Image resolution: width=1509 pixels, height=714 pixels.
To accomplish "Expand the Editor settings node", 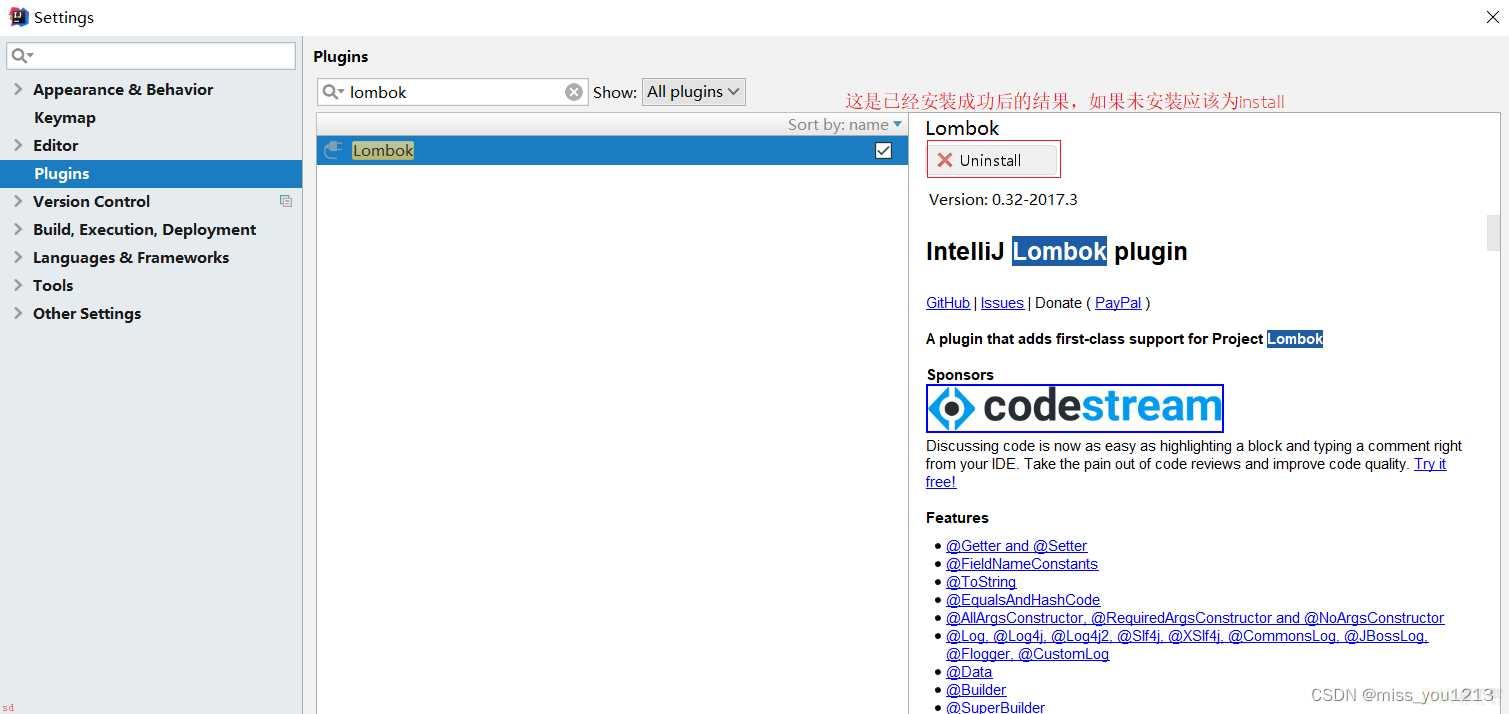I will click(x=18, y=145).
